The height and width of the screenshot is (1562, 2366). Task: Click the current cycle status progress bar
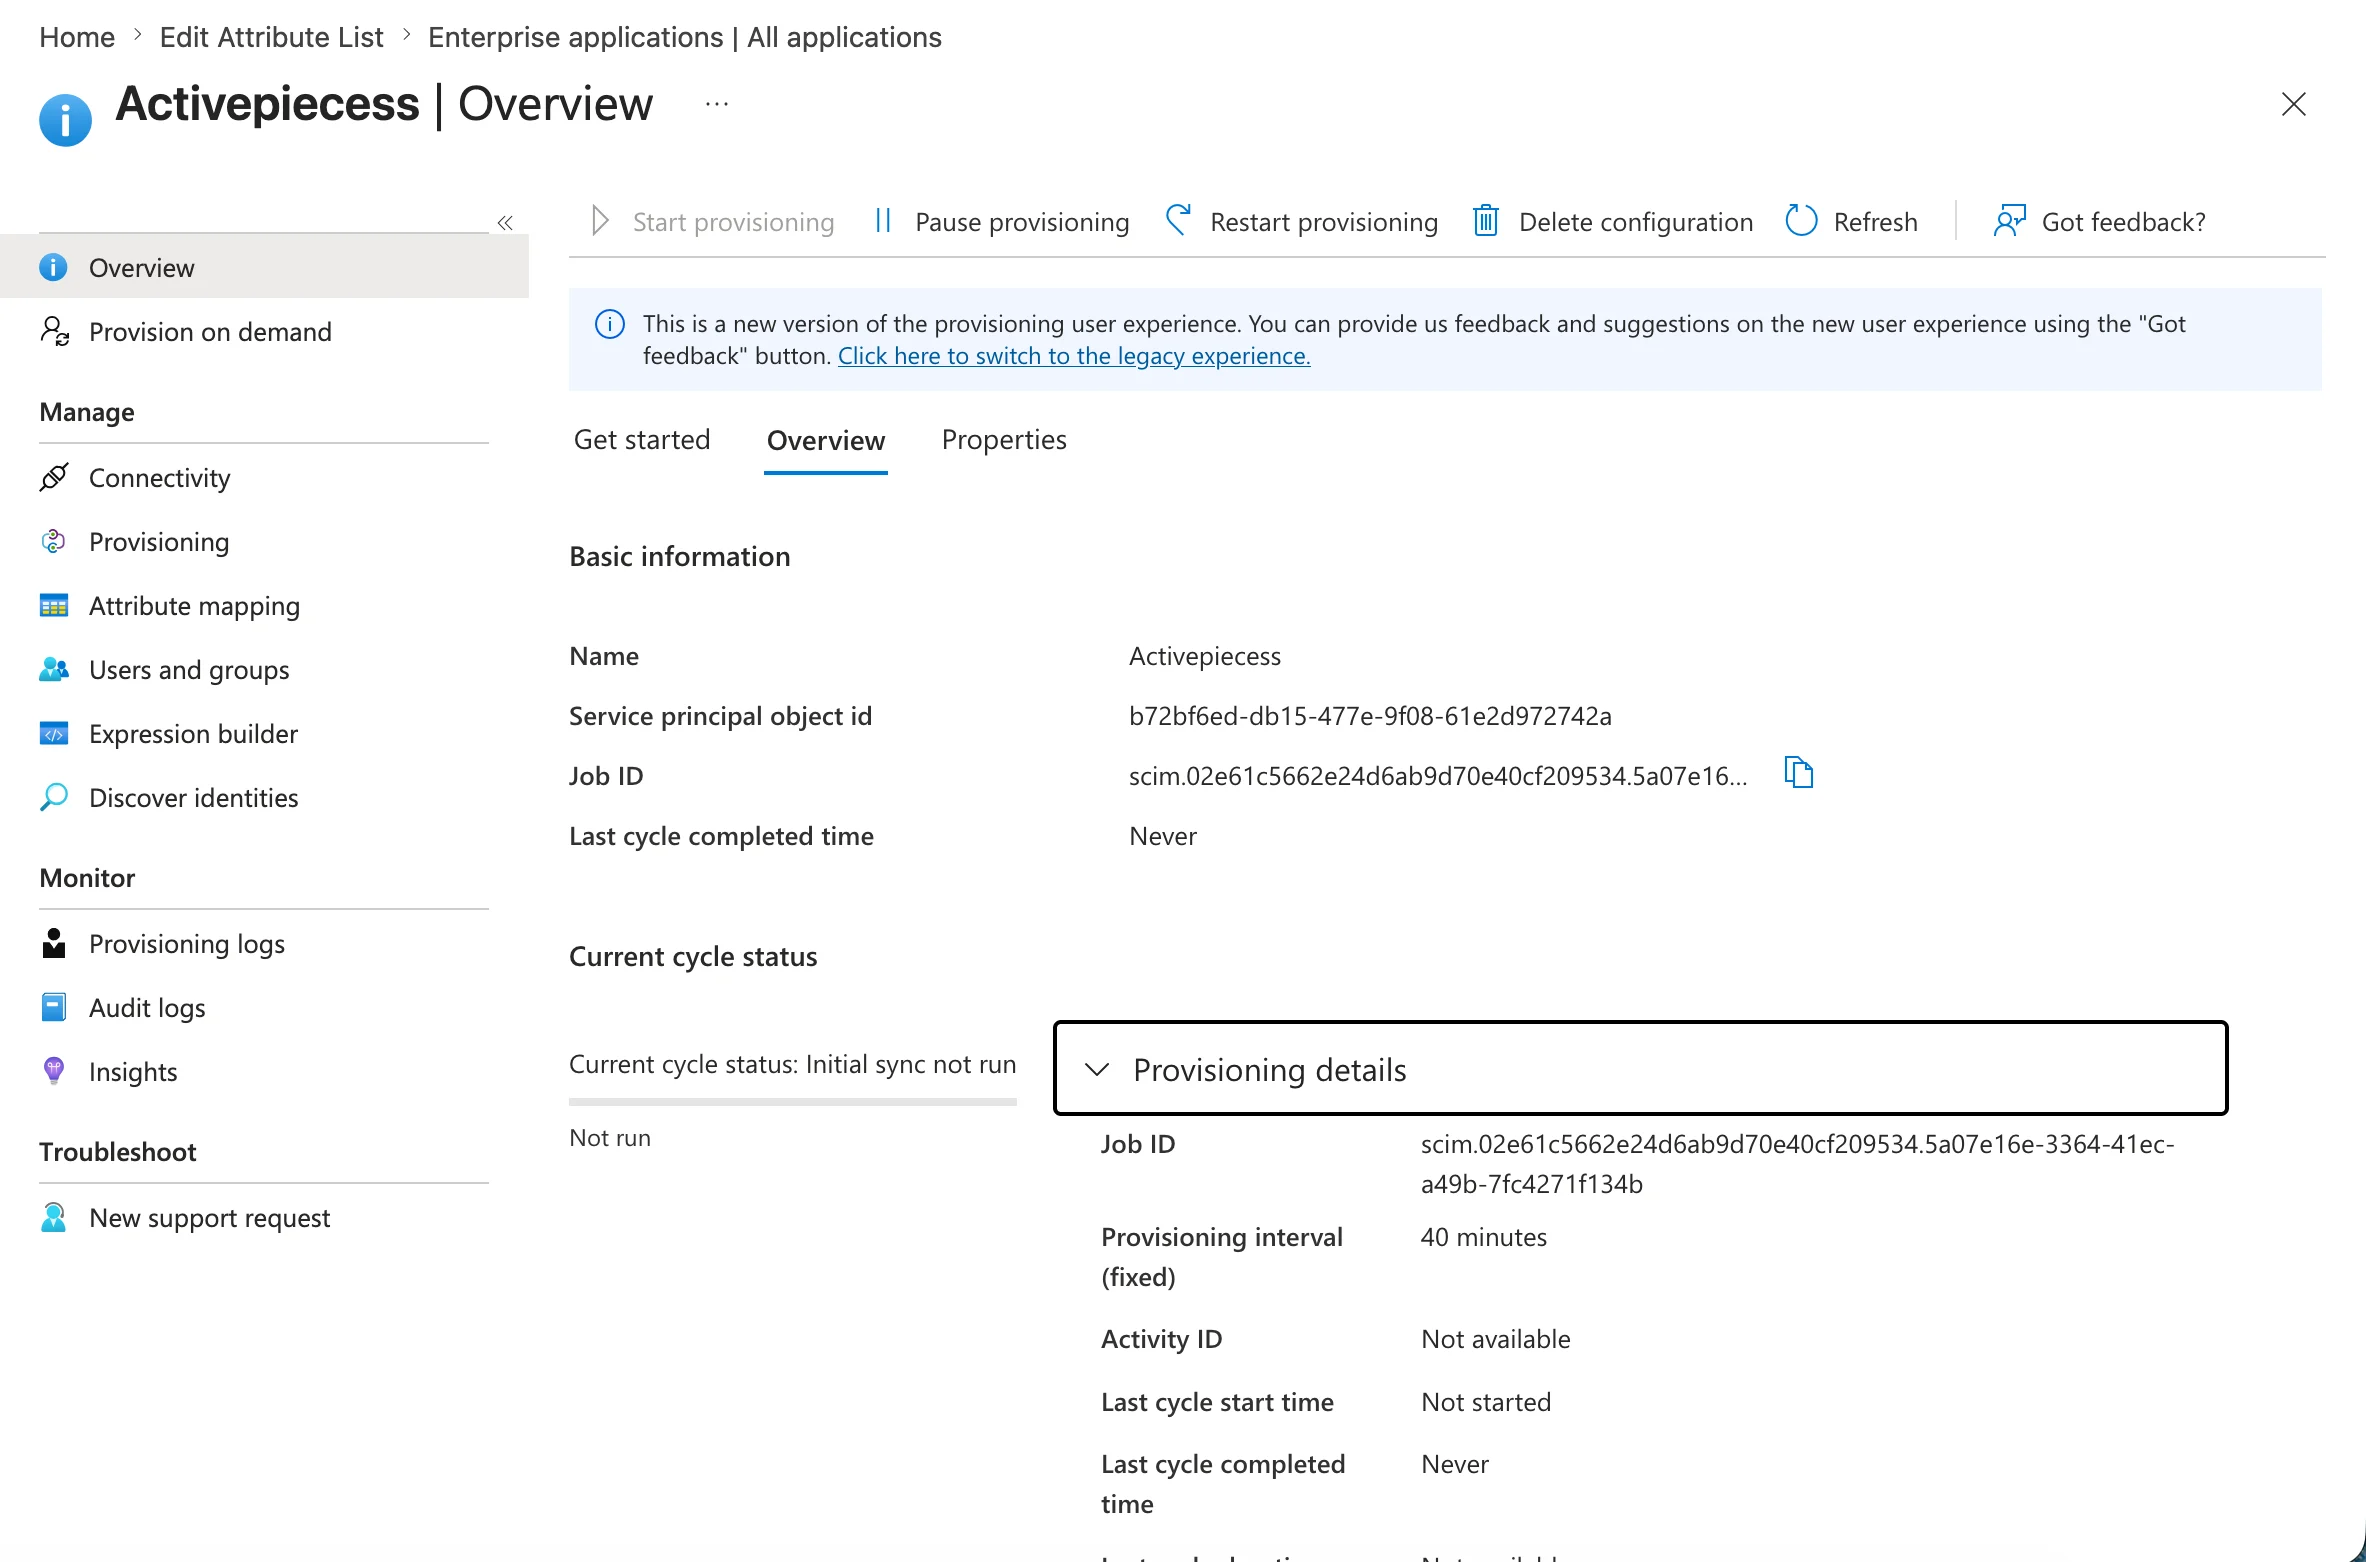tap(792, 1101)
